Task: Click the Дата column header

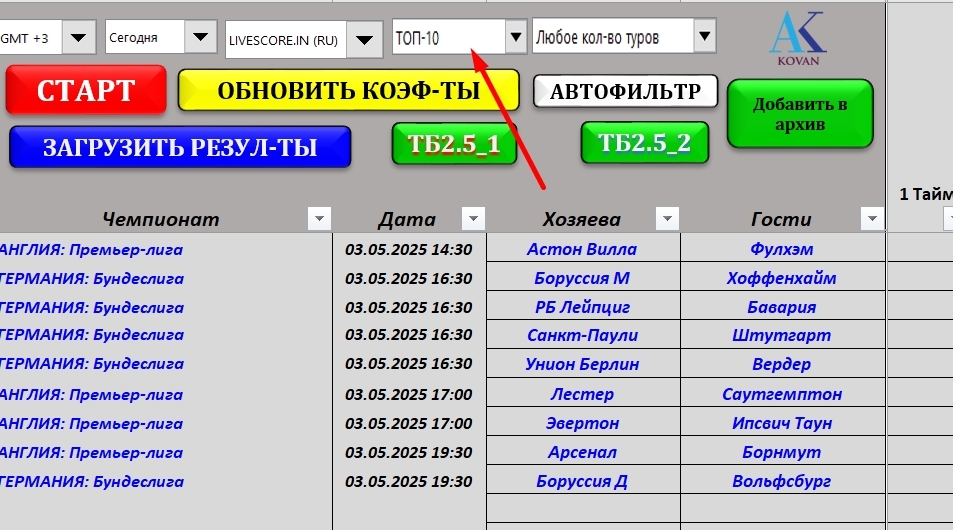Action: pos(407,219)
